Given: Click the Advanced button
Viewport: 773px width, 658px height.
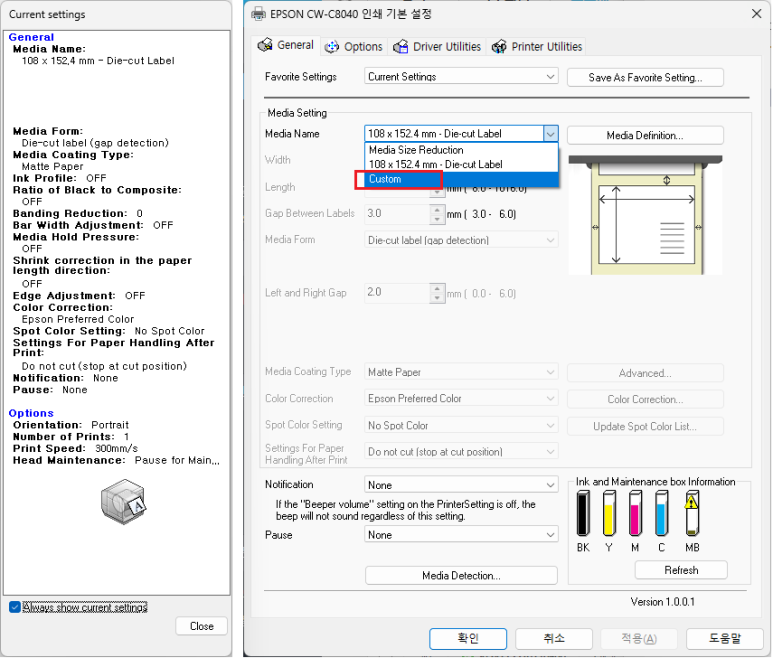Looking at the screenshot, I should click(645, 373).
